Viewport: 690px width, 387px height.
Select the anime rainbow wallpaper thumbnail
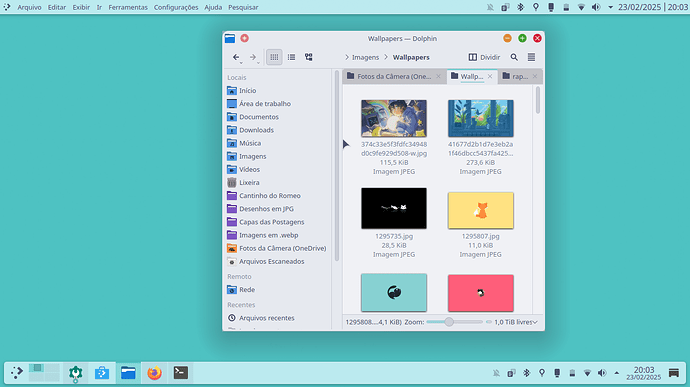[394, 118]
